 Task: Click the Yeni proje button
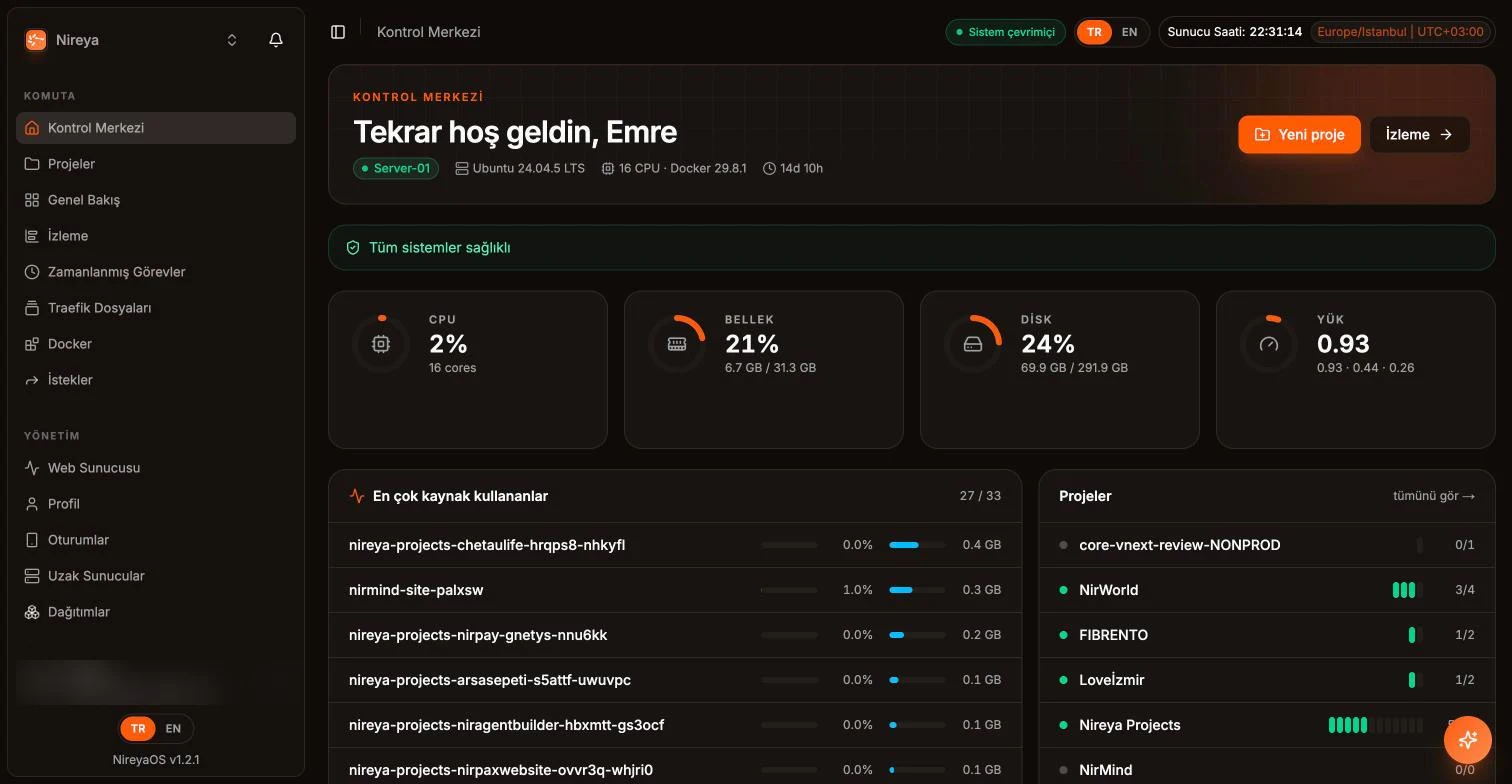(1299, 134)
